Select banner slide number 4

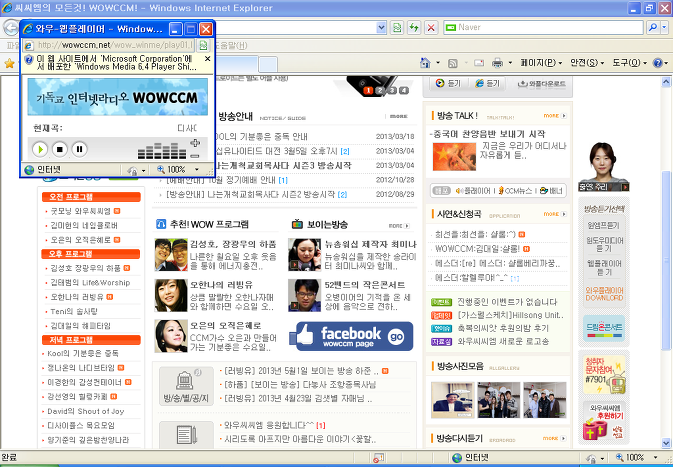coord(404,90)
